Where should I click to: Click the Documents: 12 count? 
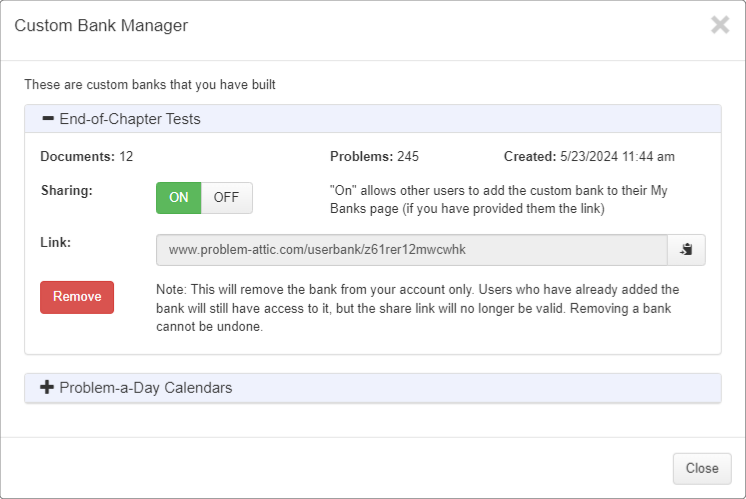point(87,157)
